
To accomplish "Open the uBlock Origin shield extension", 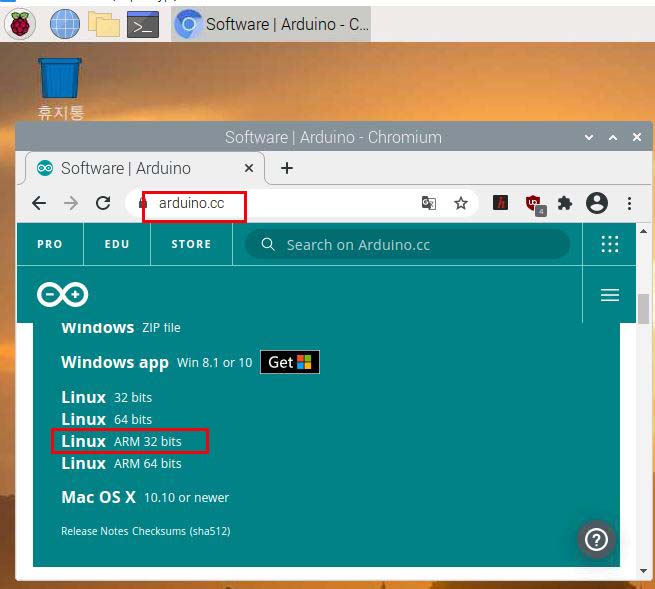I will tap(535, 205).
